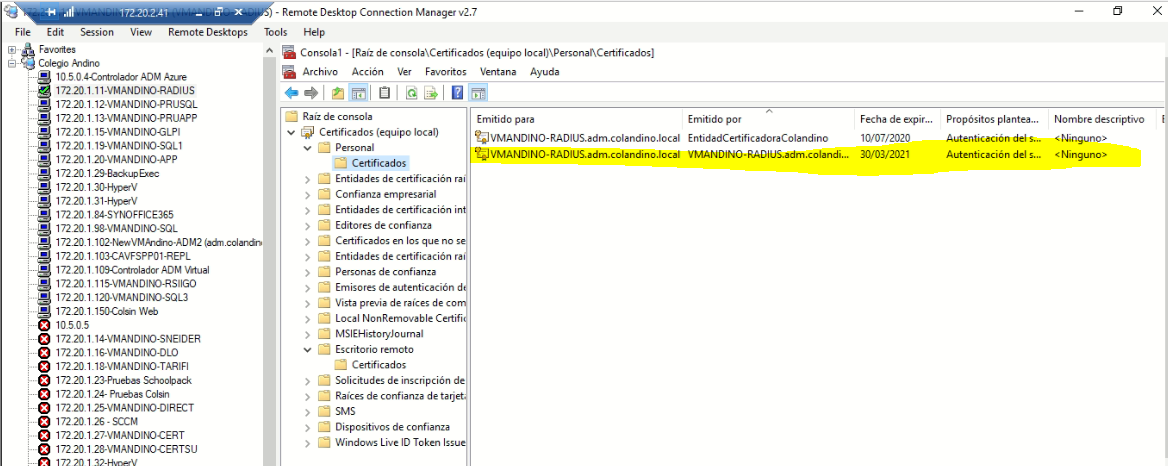Expand MSIEHistoryJournal store

click(308, 333)
